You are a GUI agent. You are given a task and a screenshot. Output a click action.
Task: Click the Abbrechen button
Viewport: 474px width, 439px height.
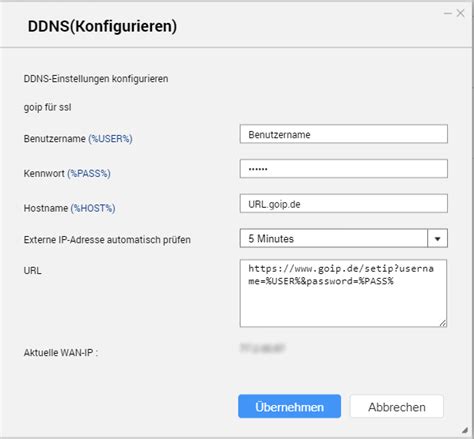(x=397, y=406)
